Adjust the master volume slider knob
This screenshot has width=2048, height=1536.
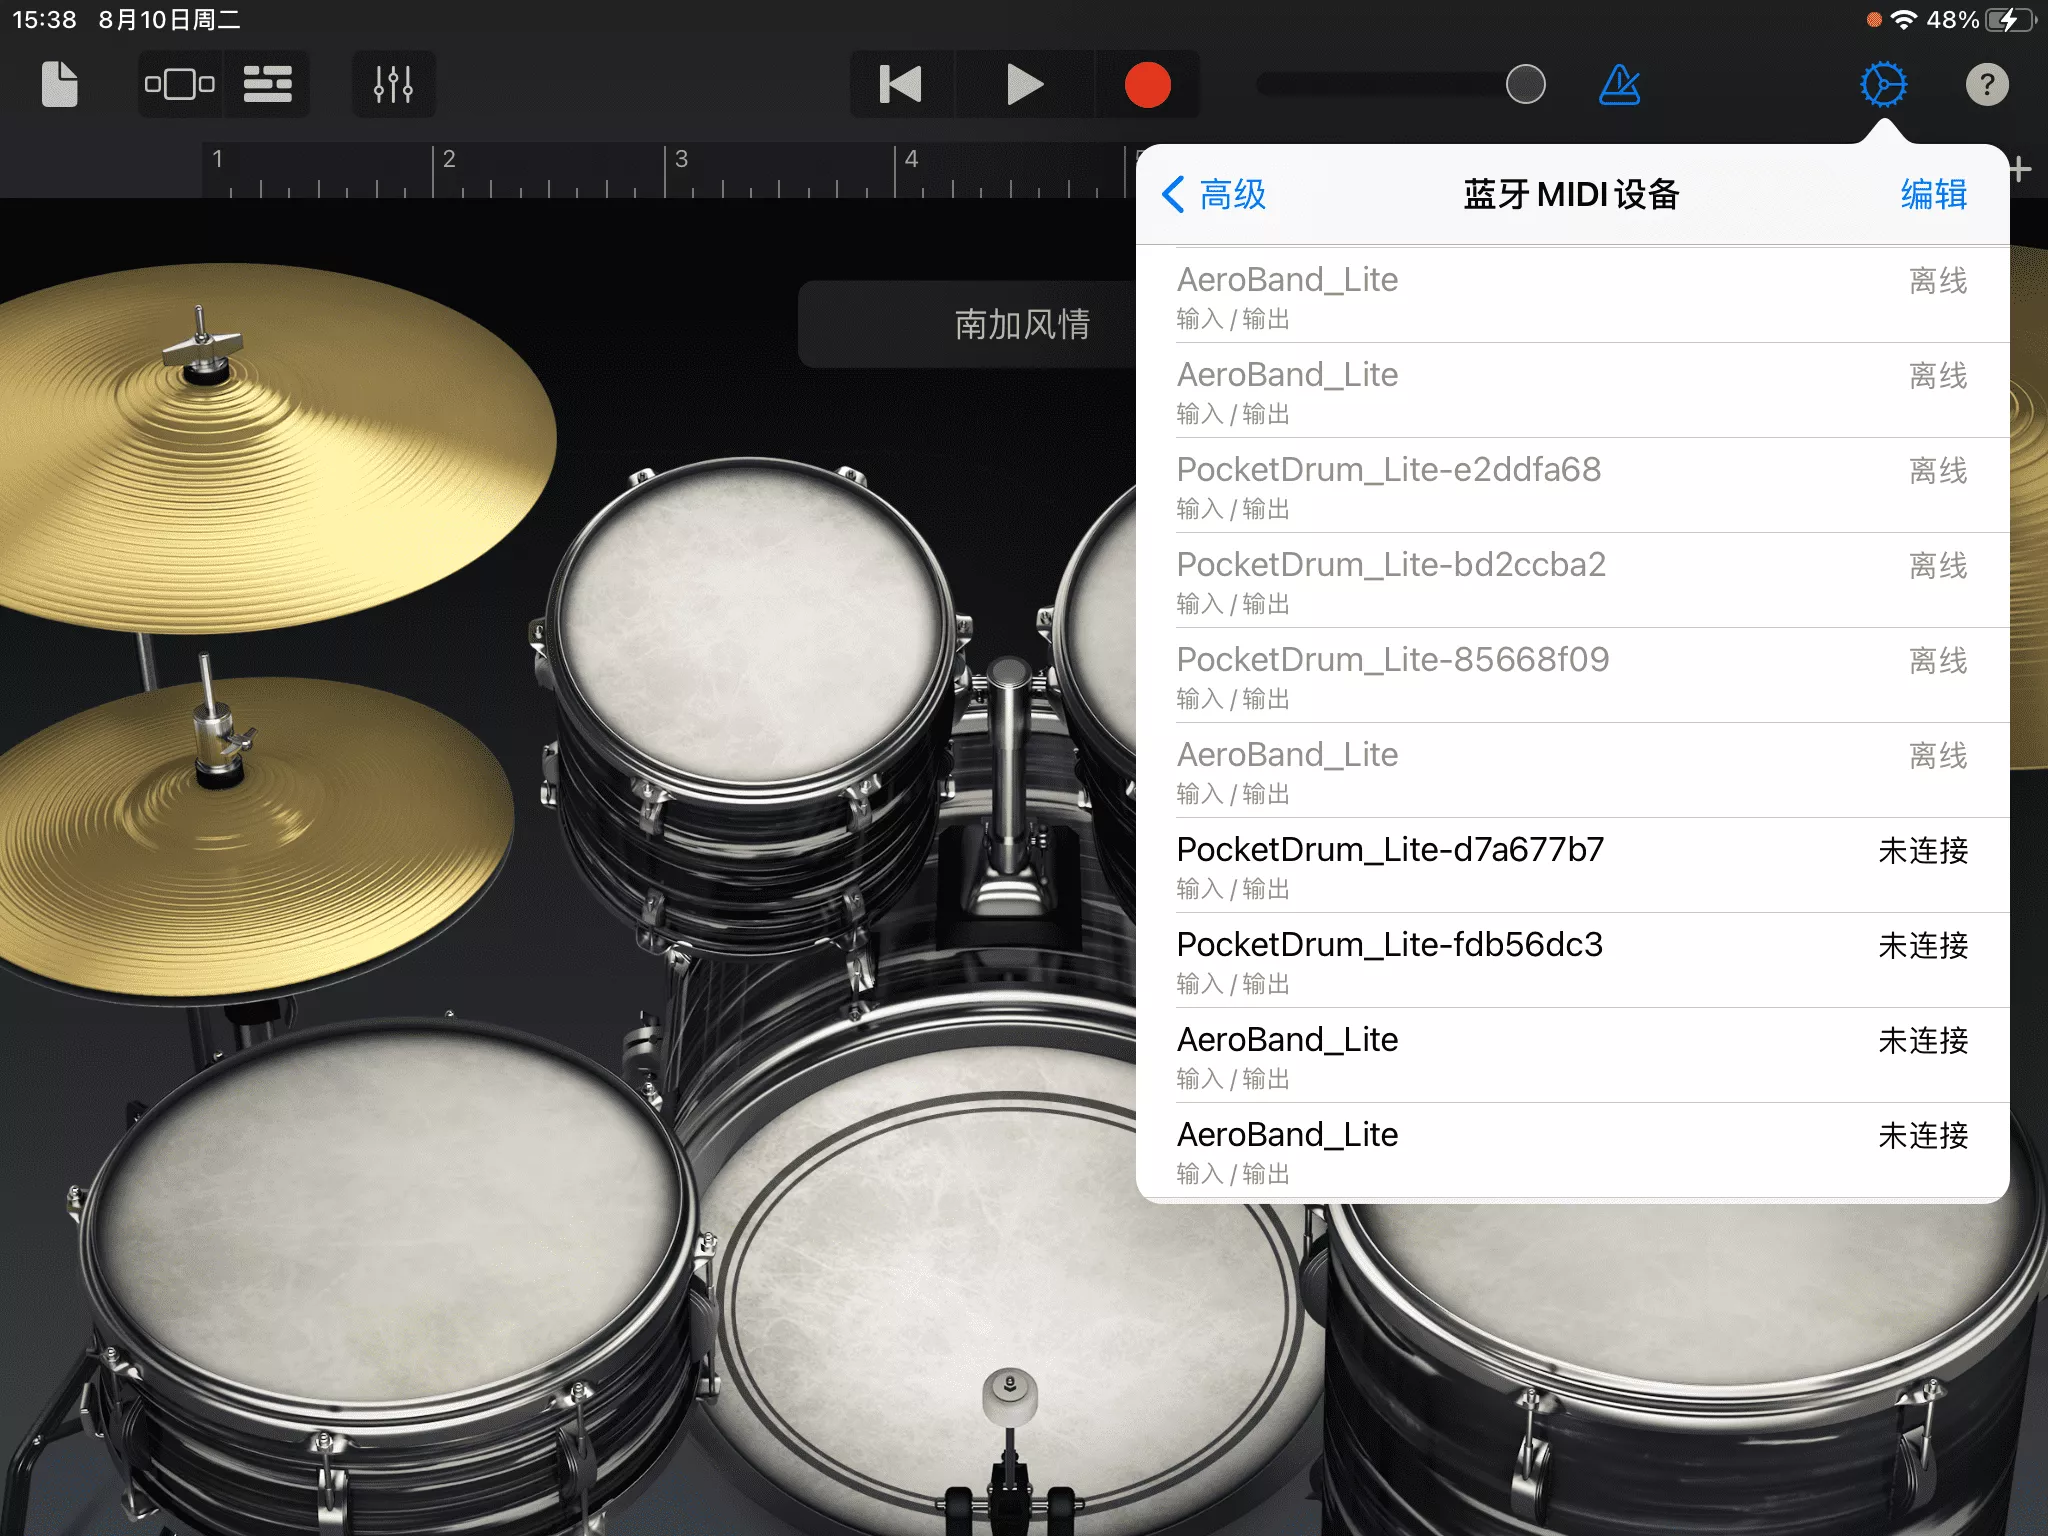pyautogui.click(x=1526, y=84)
